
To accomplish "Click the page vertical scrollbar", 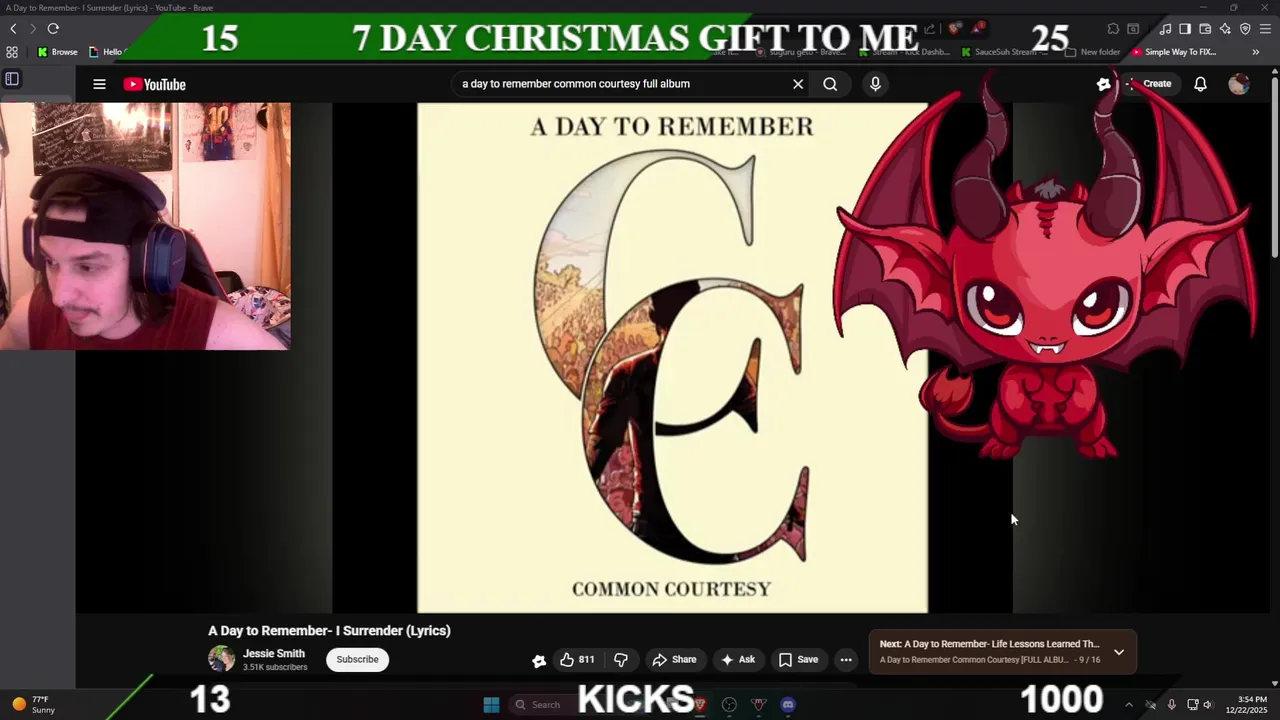I will pyautogui.click(x=1274, y=160).
